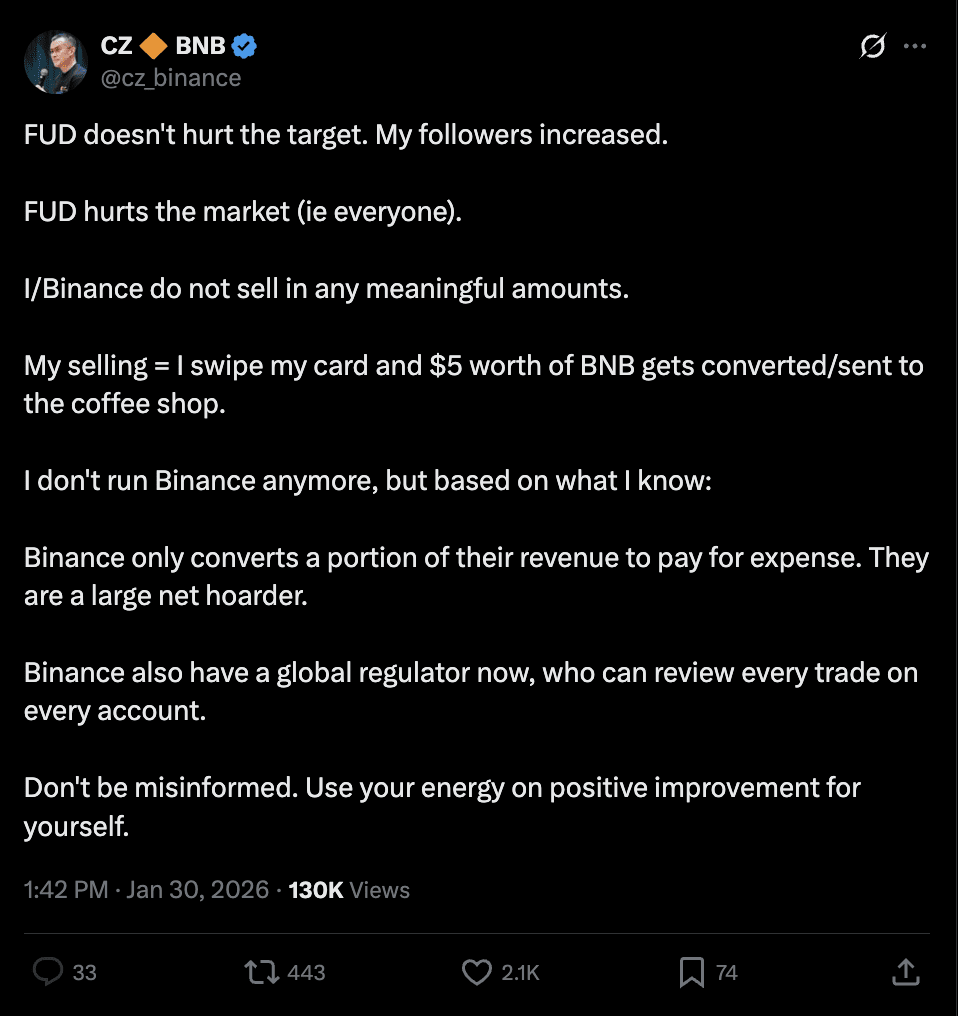Click the 443 reposts count

click(x=306, y=972)
